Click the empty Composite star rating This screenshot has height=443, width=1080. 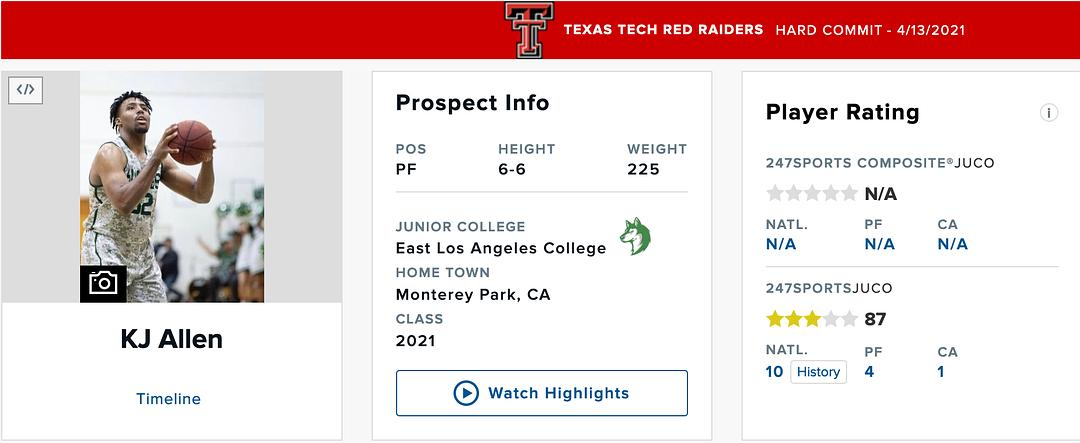[x=811, y=193]
